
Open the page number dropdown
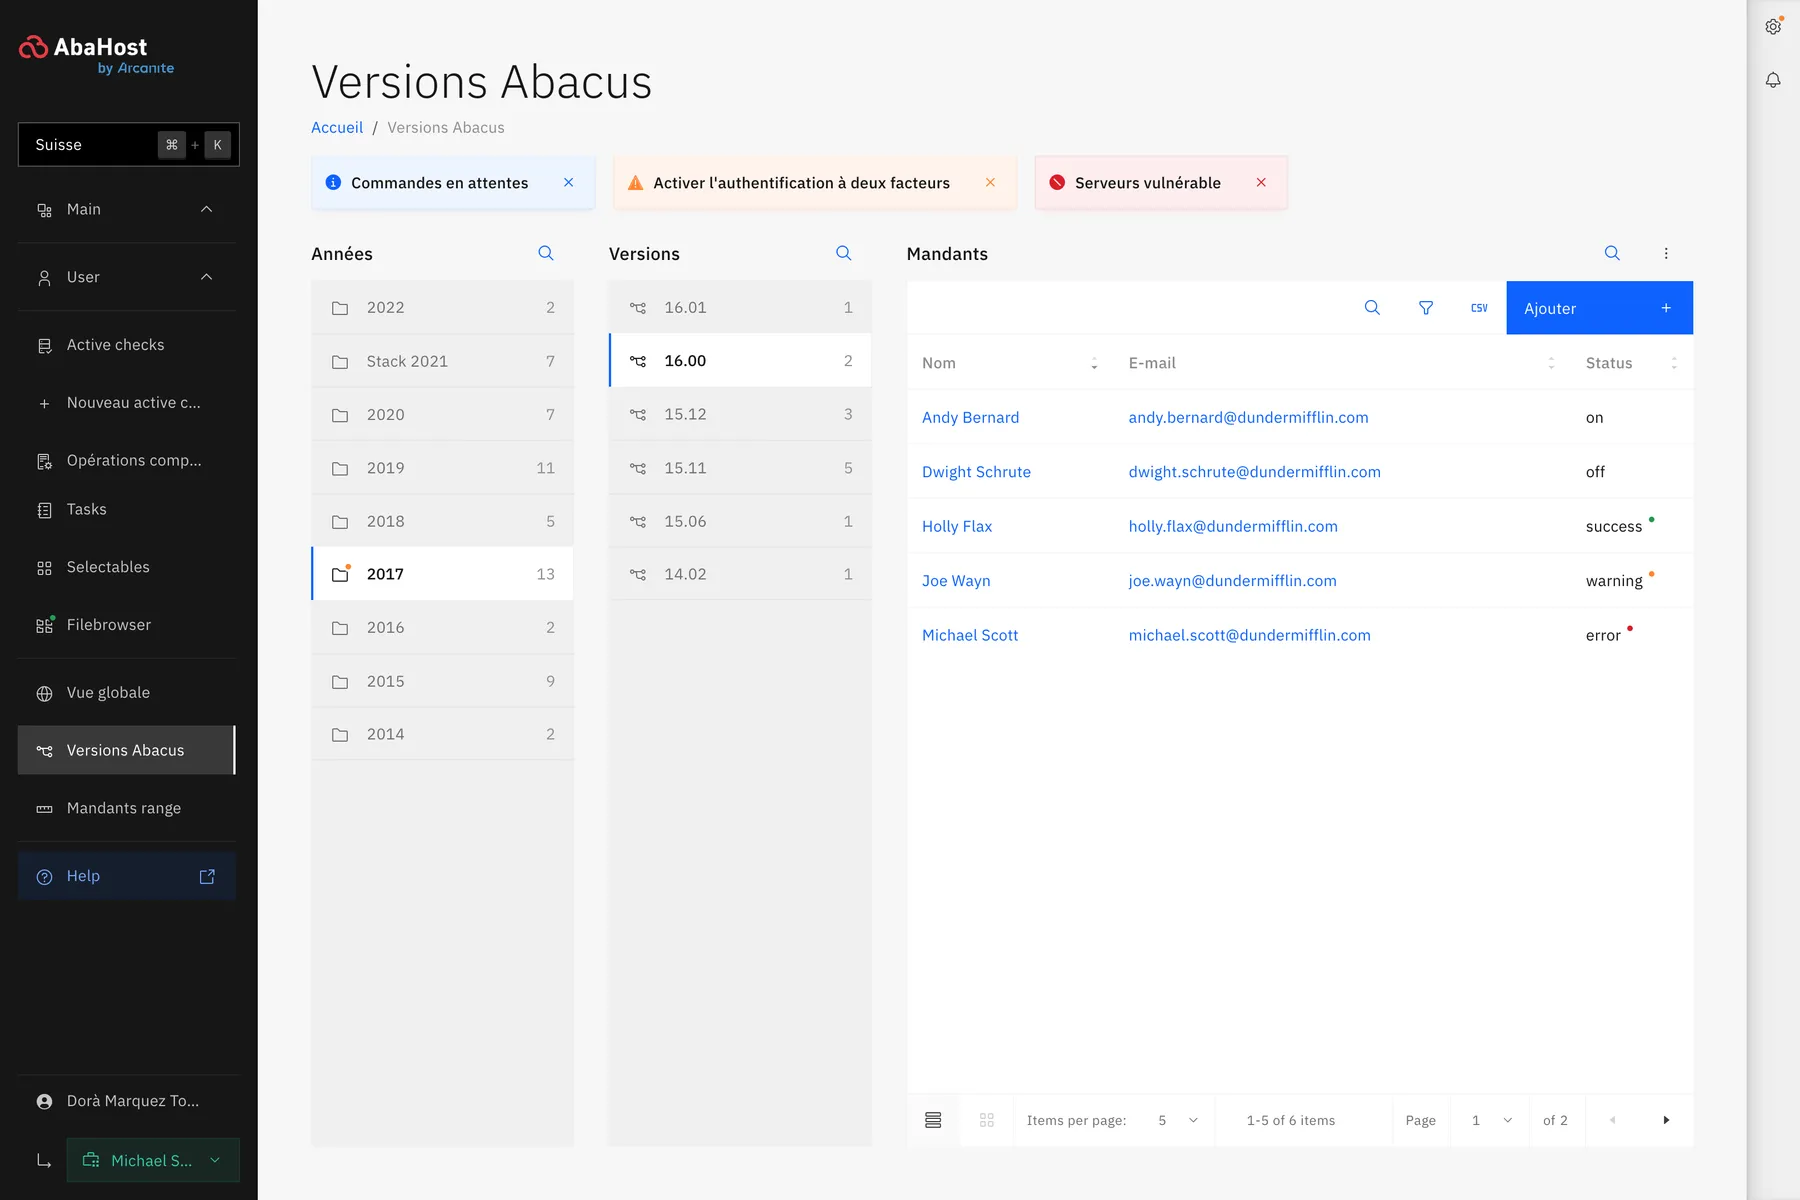[x=1491, y=1120]
